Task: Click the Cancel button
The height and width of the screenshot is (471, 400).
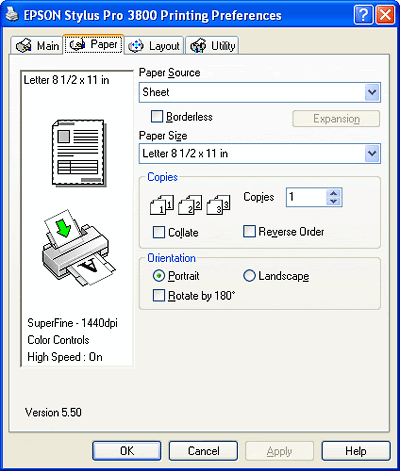Action: click(203, 451)
